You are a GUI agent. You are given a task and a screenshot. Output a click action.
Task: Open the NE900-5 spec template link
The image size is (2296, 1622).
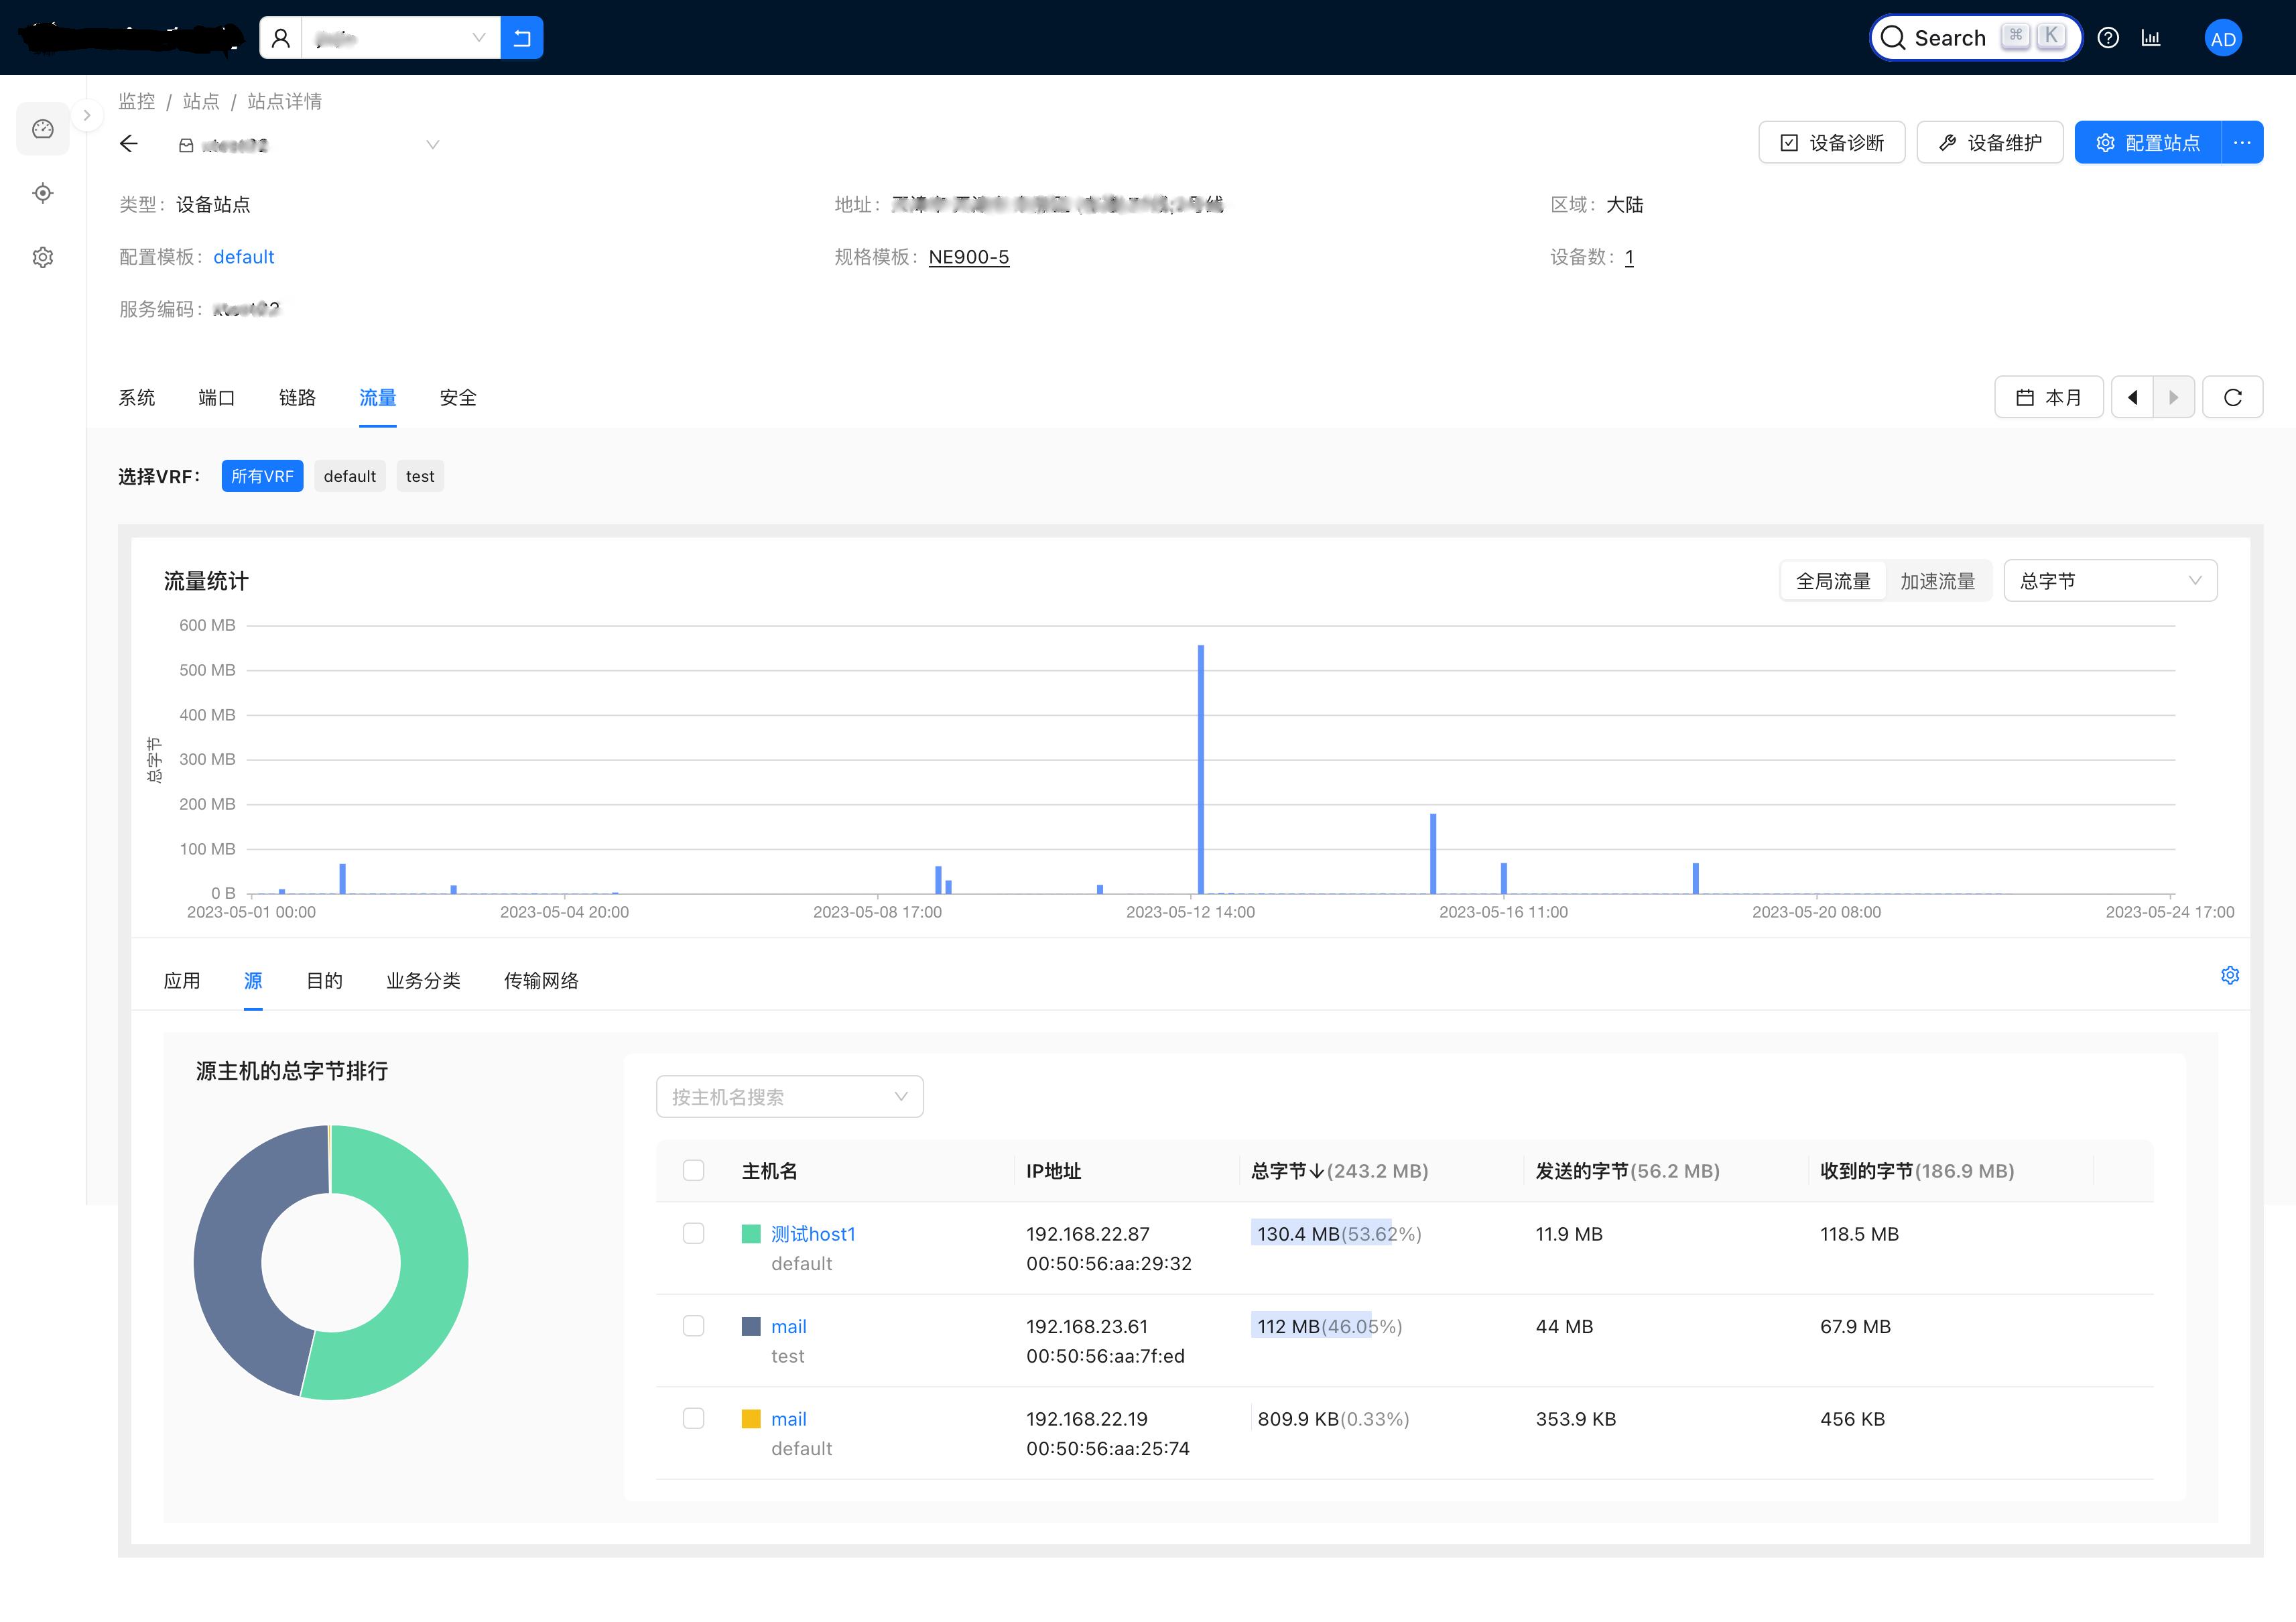[x=968, y=257]
